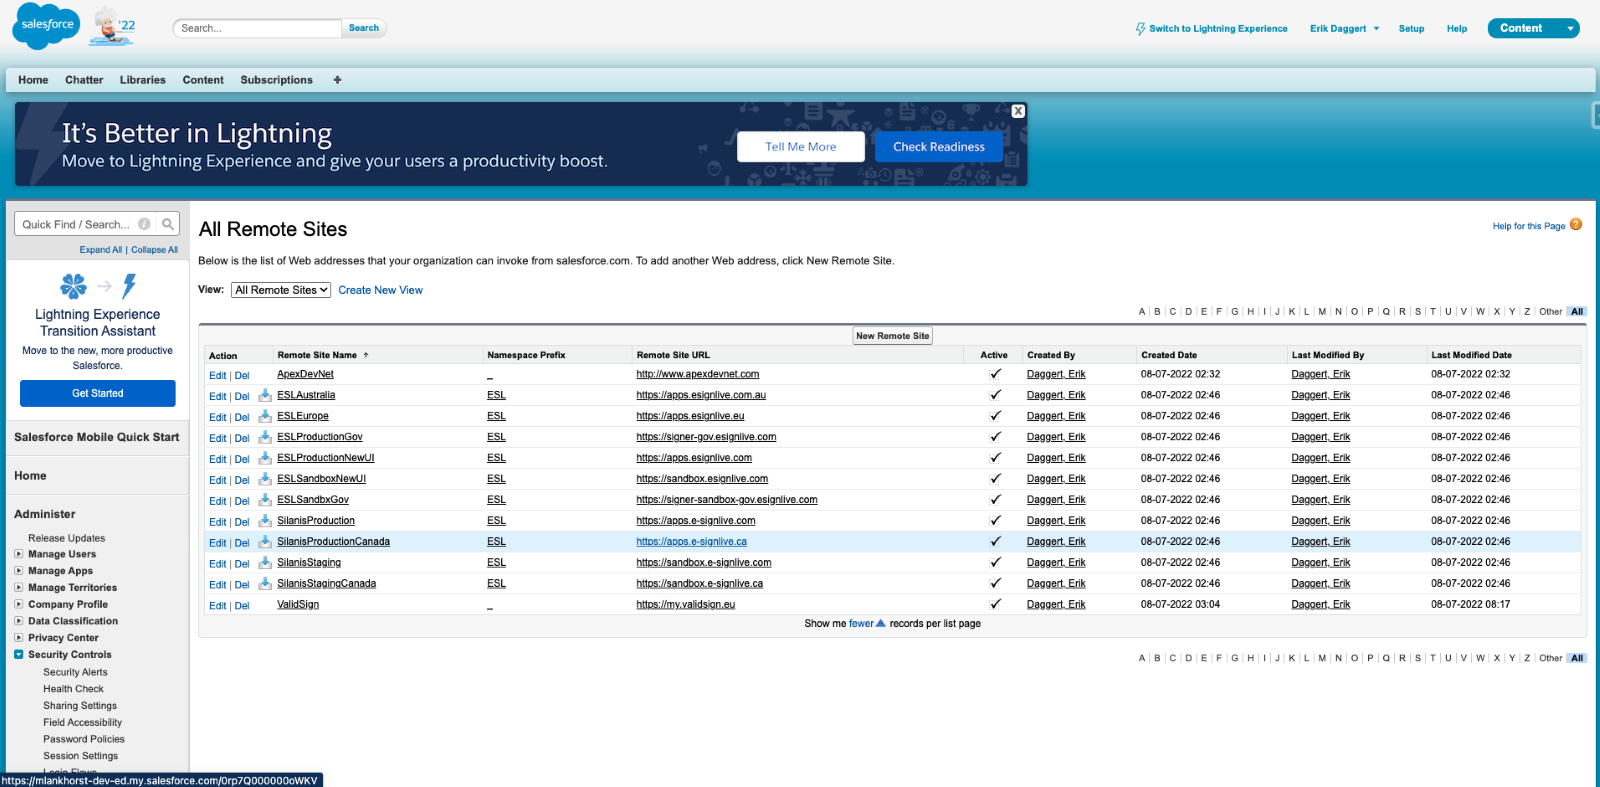This screenshot has width=1600, height=787.
Task: Open the Chatter tab
Action: (84, 80)
